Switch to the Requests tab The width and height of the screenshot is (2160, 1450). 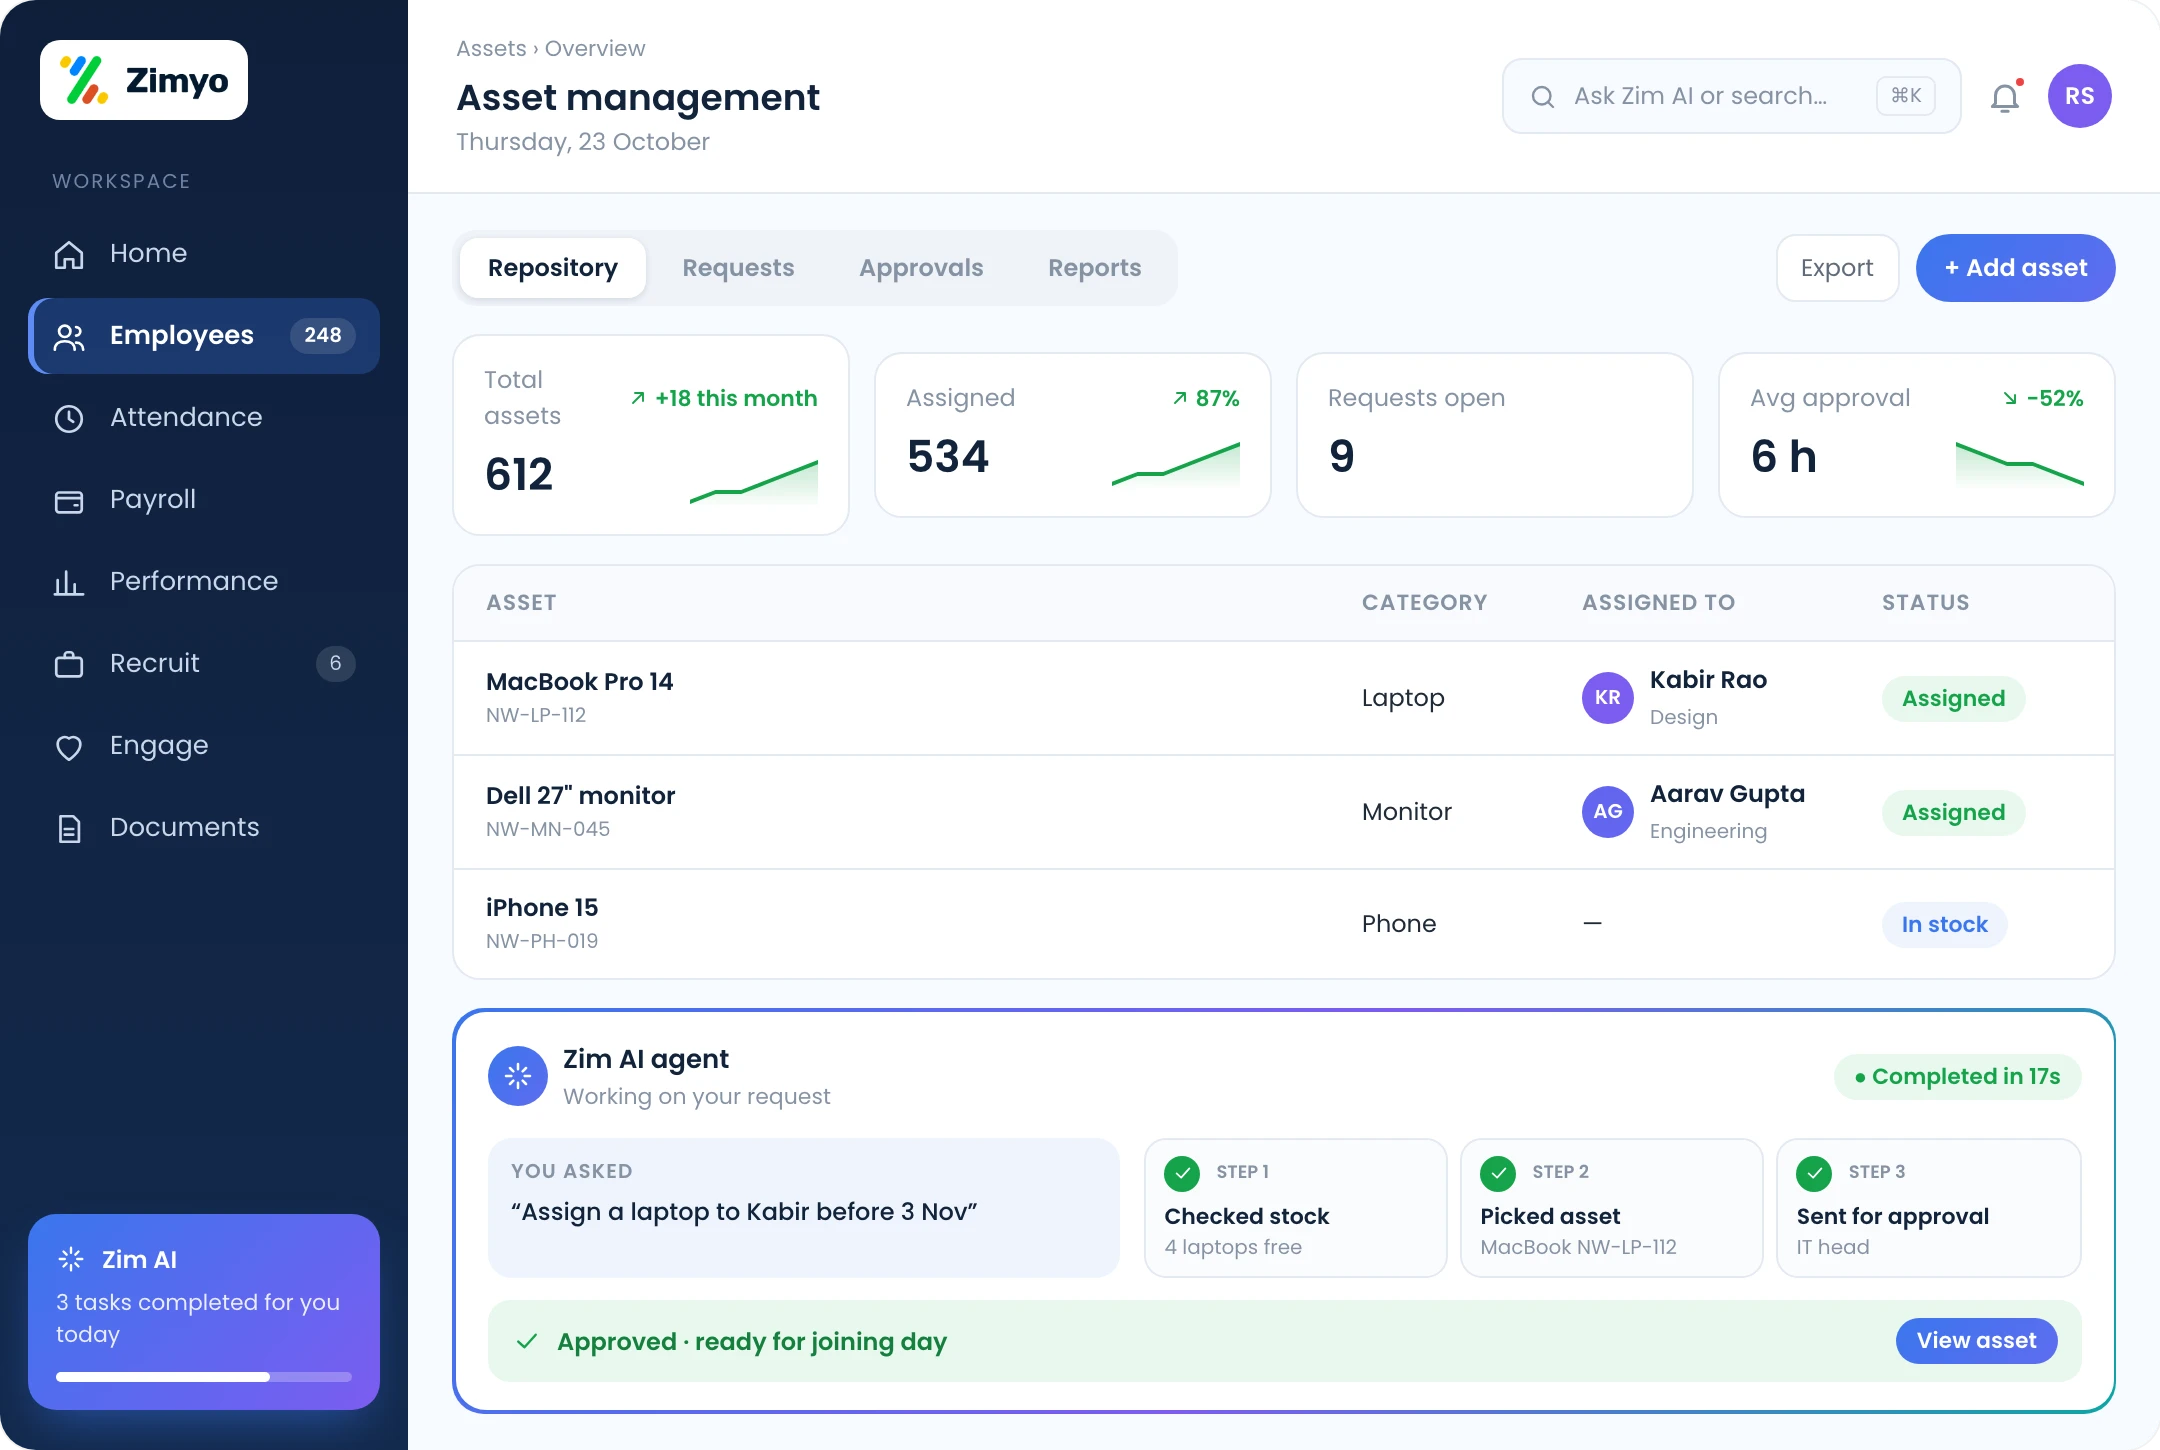tap(738, 268)
